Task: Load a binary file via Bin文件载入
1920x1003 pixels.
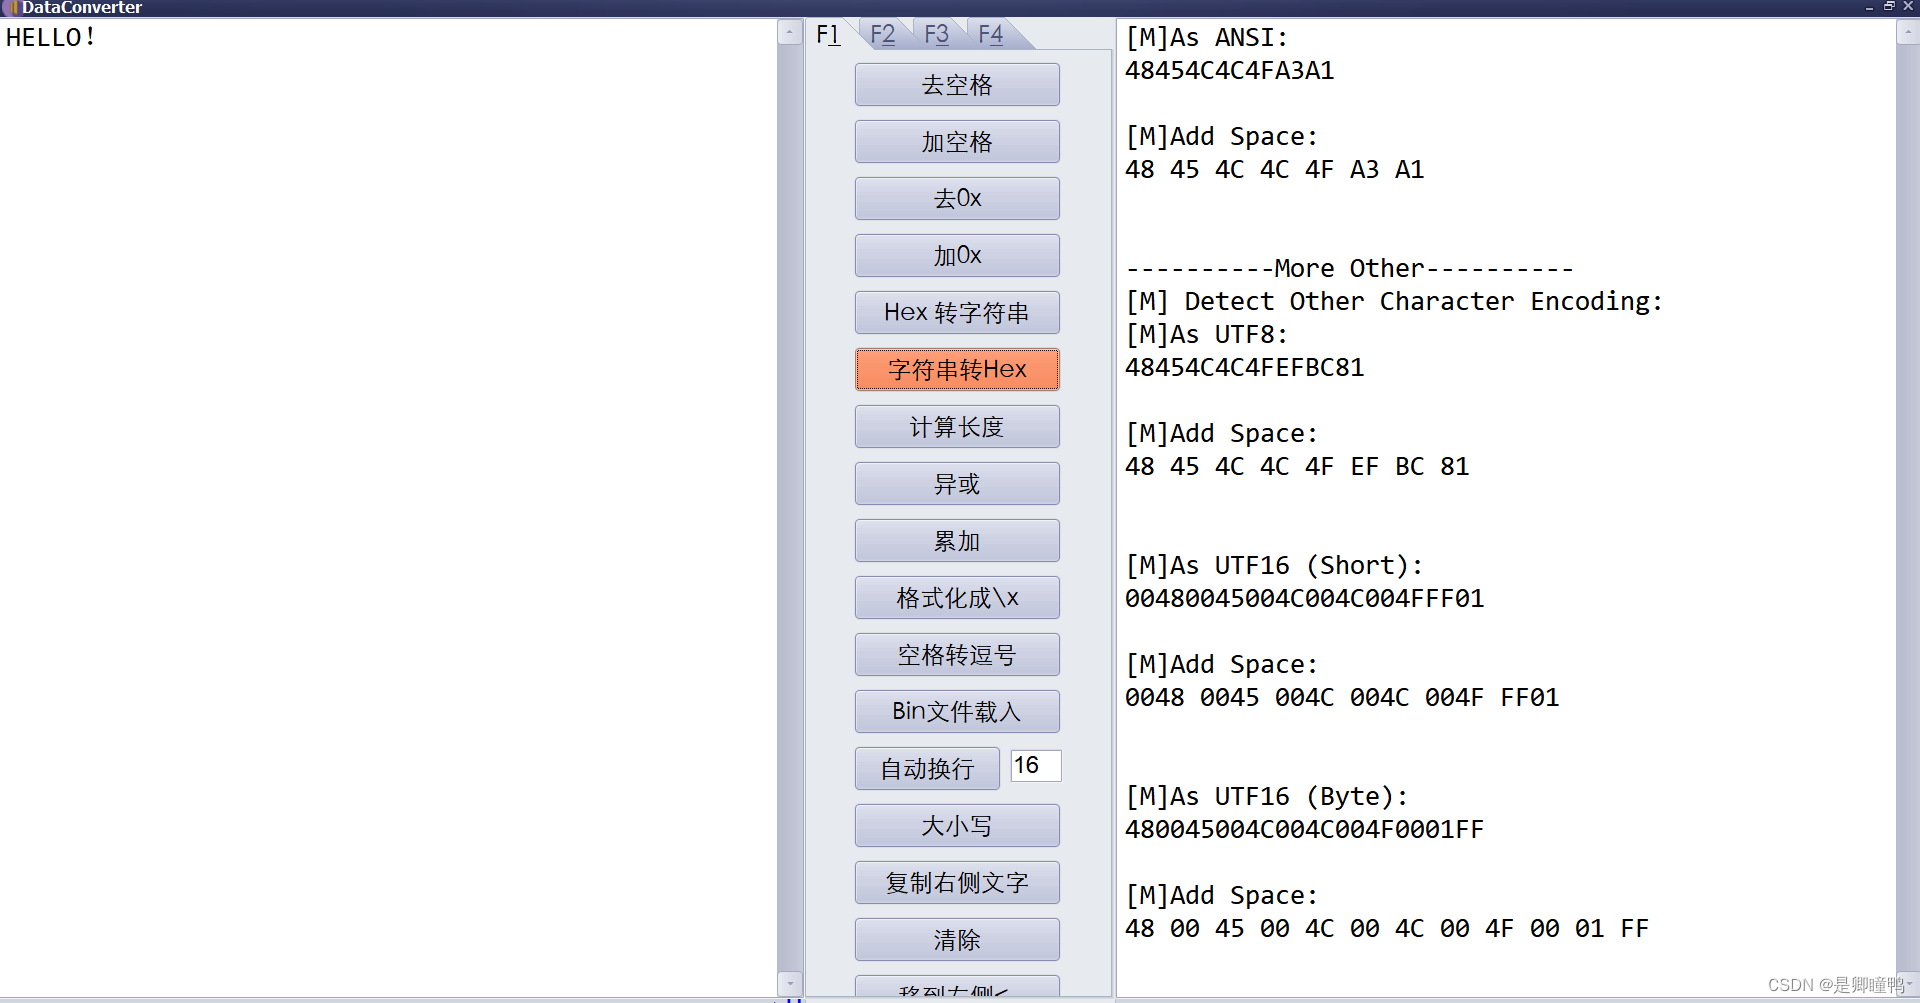Action: pyautogui.click(x=956, y=711)
